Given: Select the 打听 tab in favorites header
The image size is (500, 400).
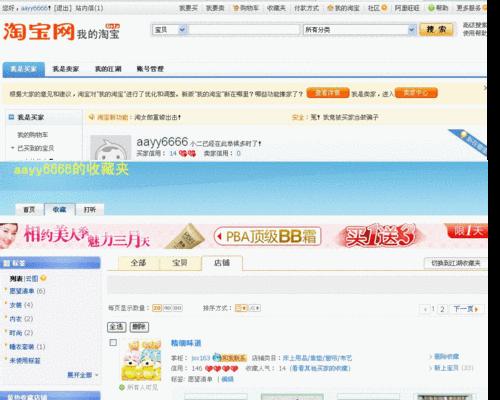Looking at the screenshot, I should tap(90, 209).
